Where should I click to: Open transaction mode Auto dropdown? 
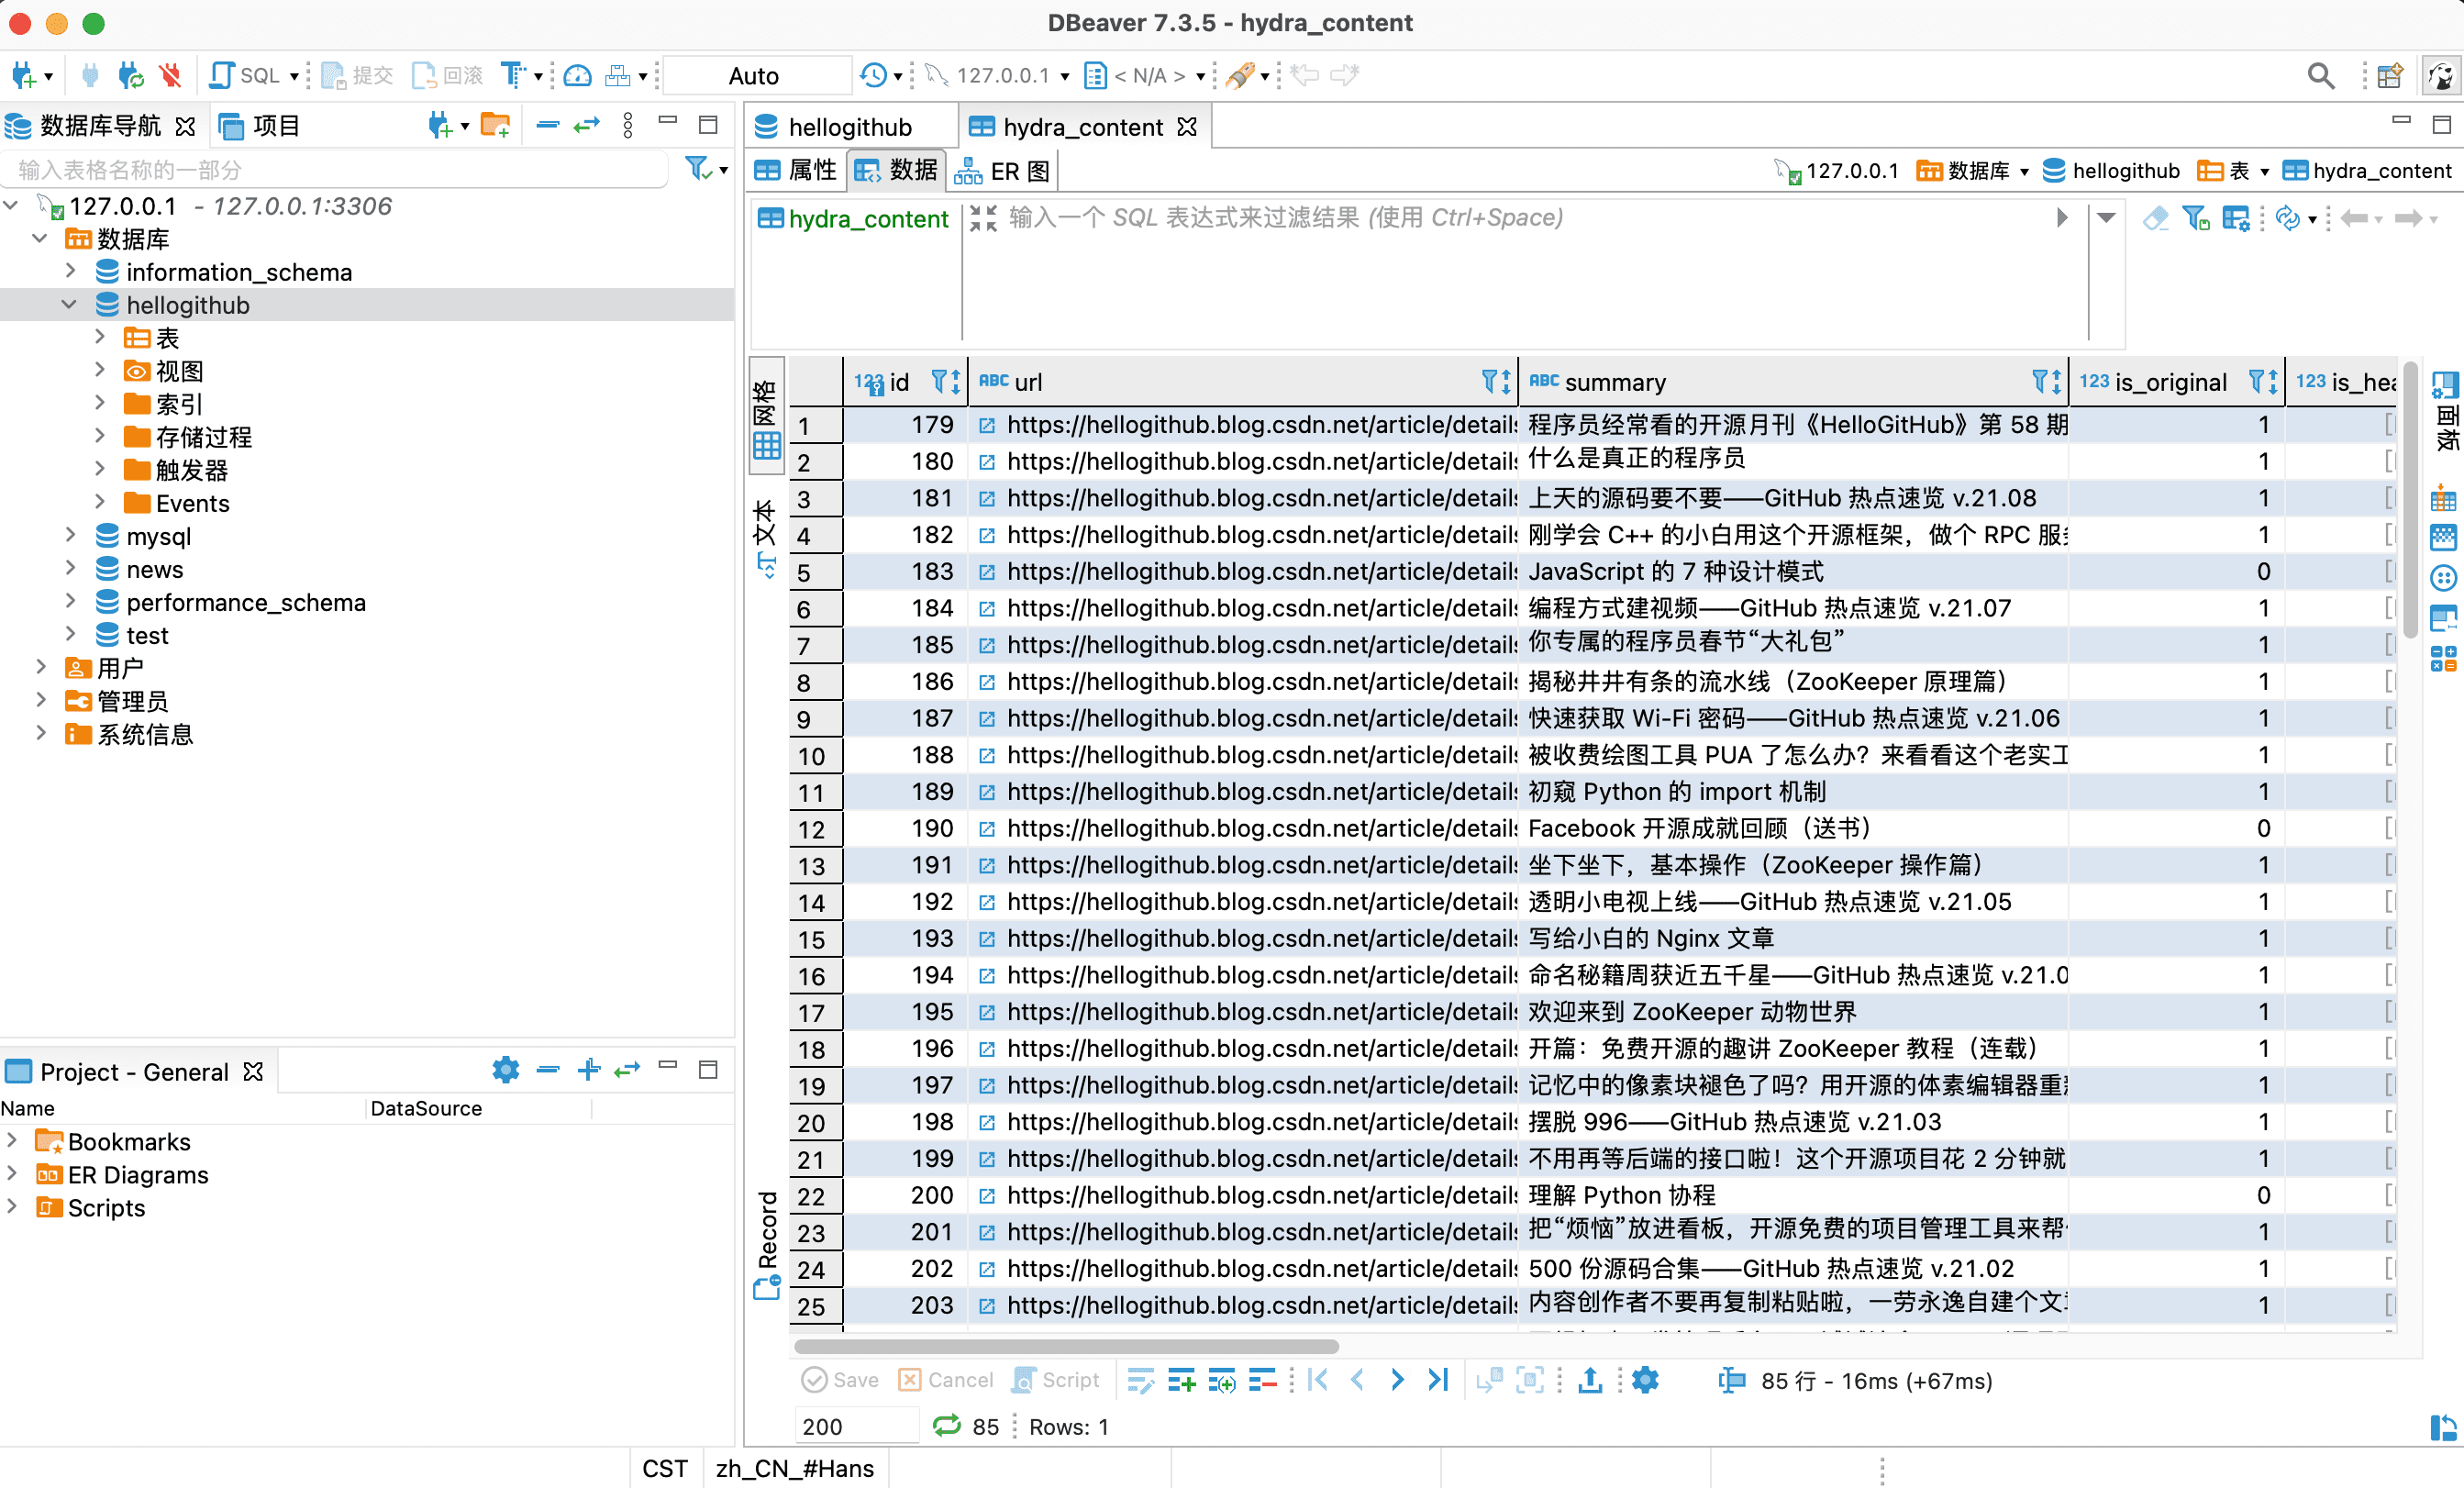tap(754, 76)
